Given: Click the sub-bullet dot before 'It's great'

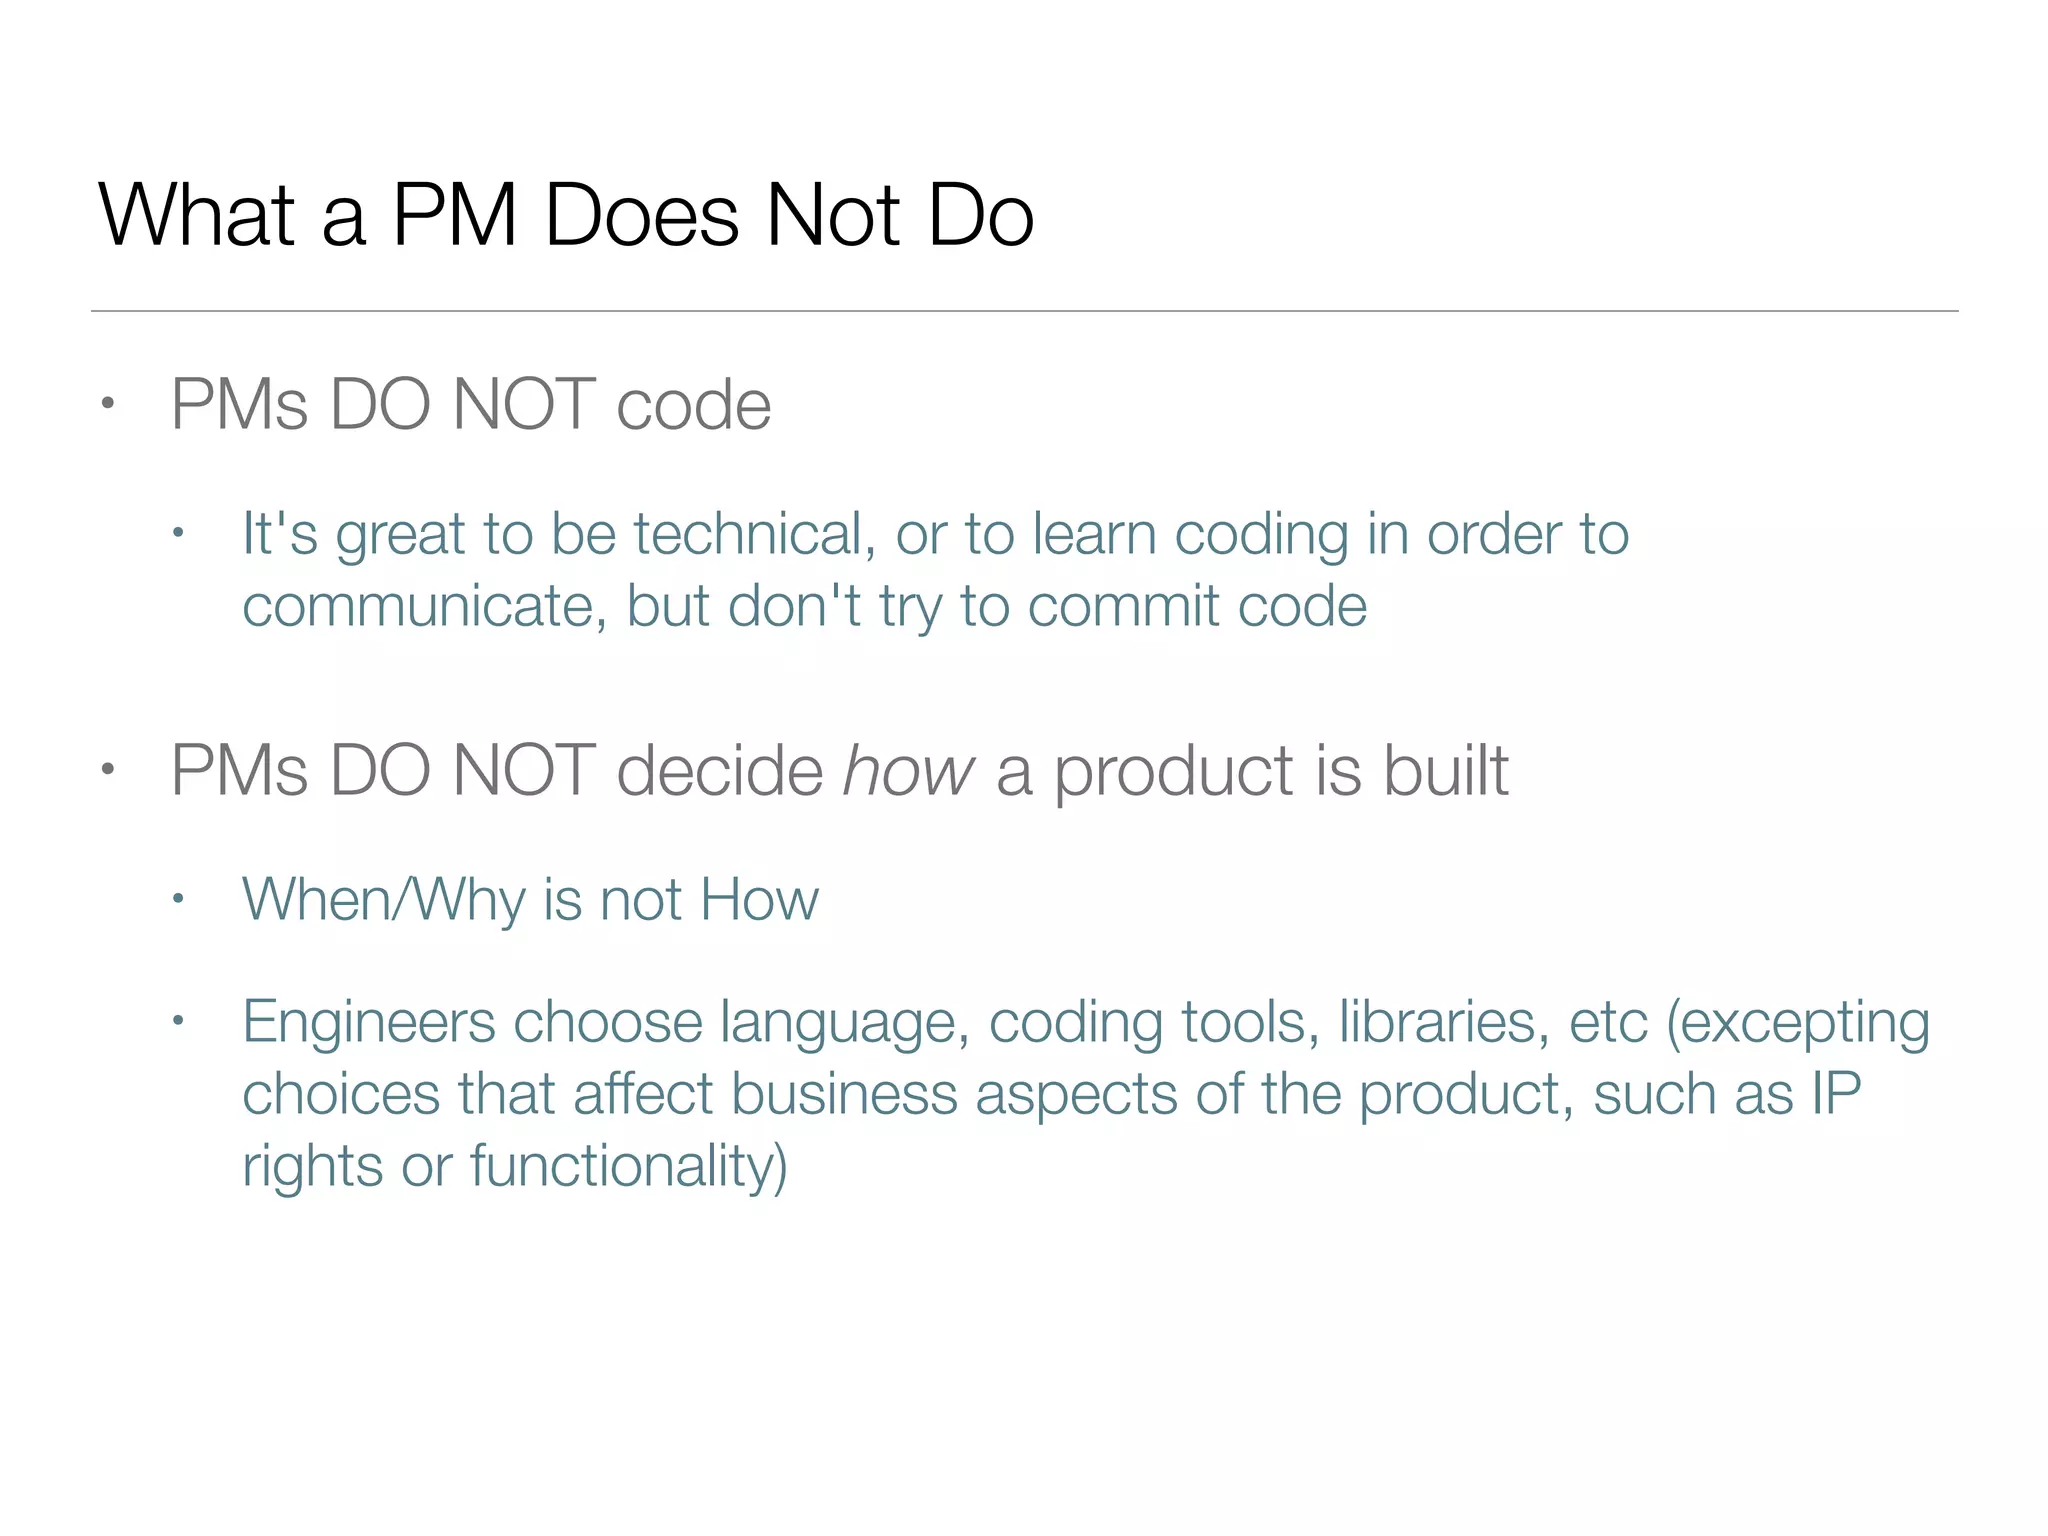Looking at the screenshot, I should (178, 532).
